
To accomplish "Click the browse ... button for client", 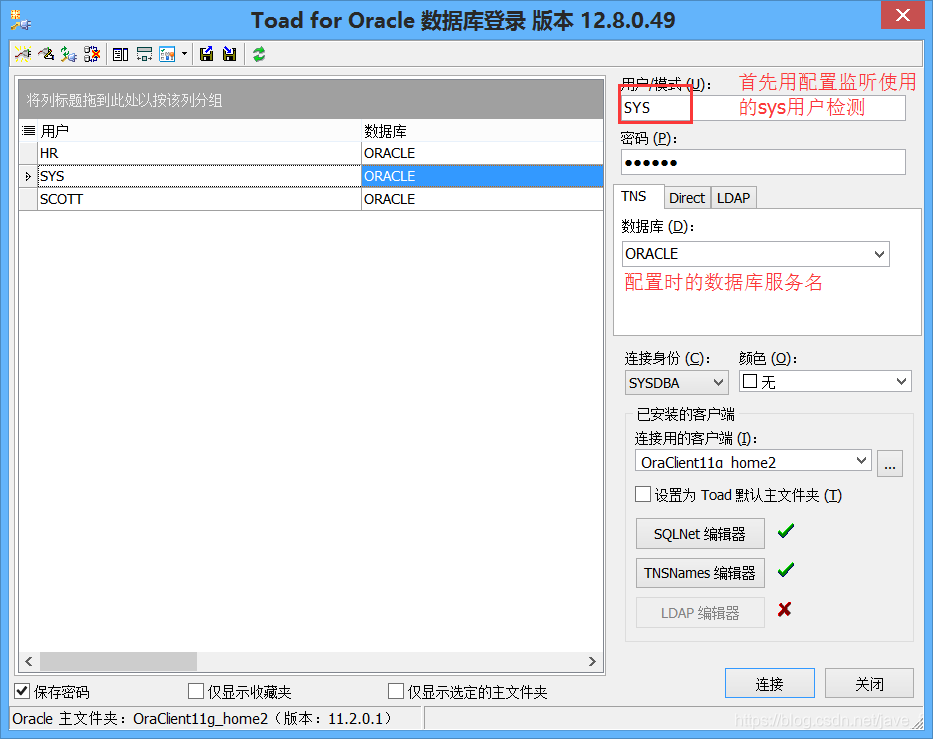I will [x=890, y=464].
